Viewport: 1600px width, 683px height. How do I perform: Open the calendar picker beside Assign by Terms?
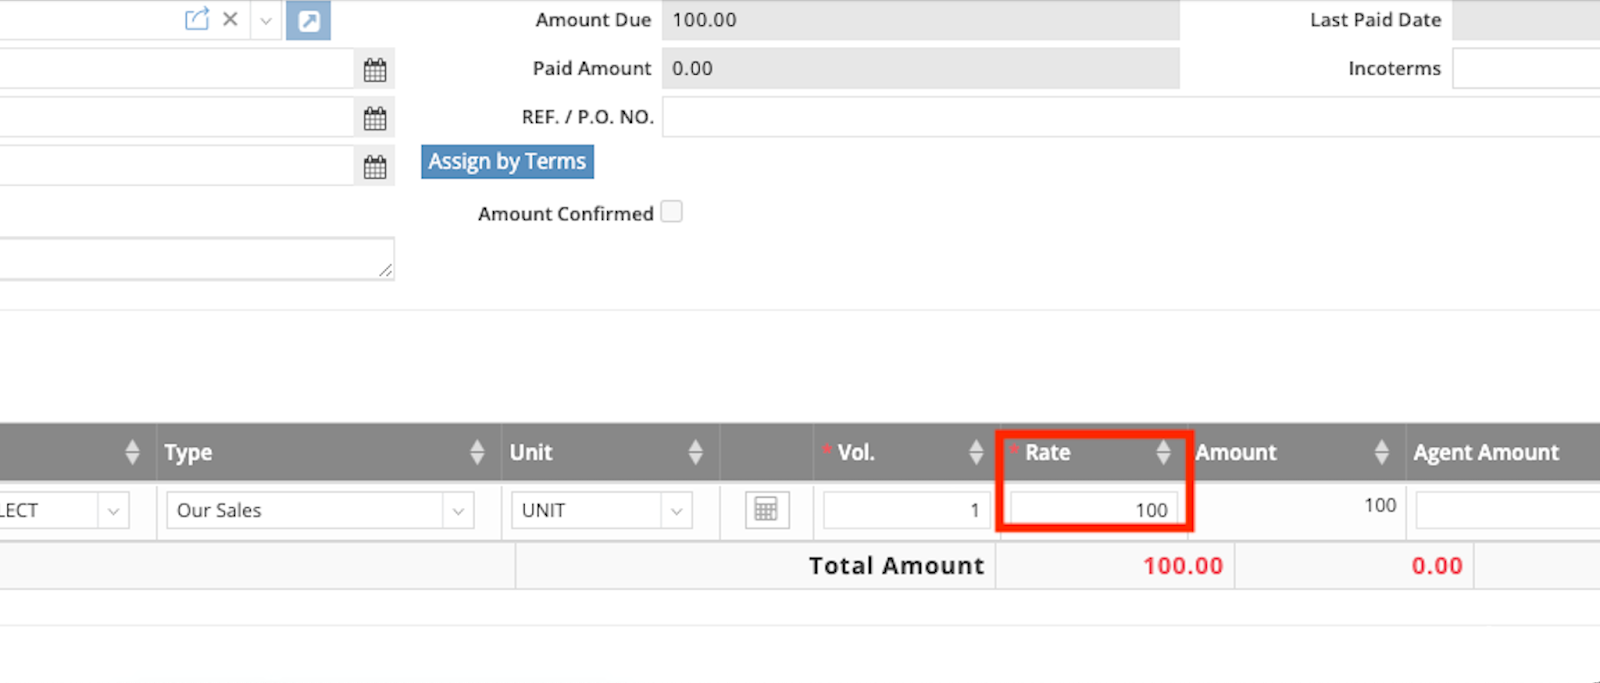375,167
